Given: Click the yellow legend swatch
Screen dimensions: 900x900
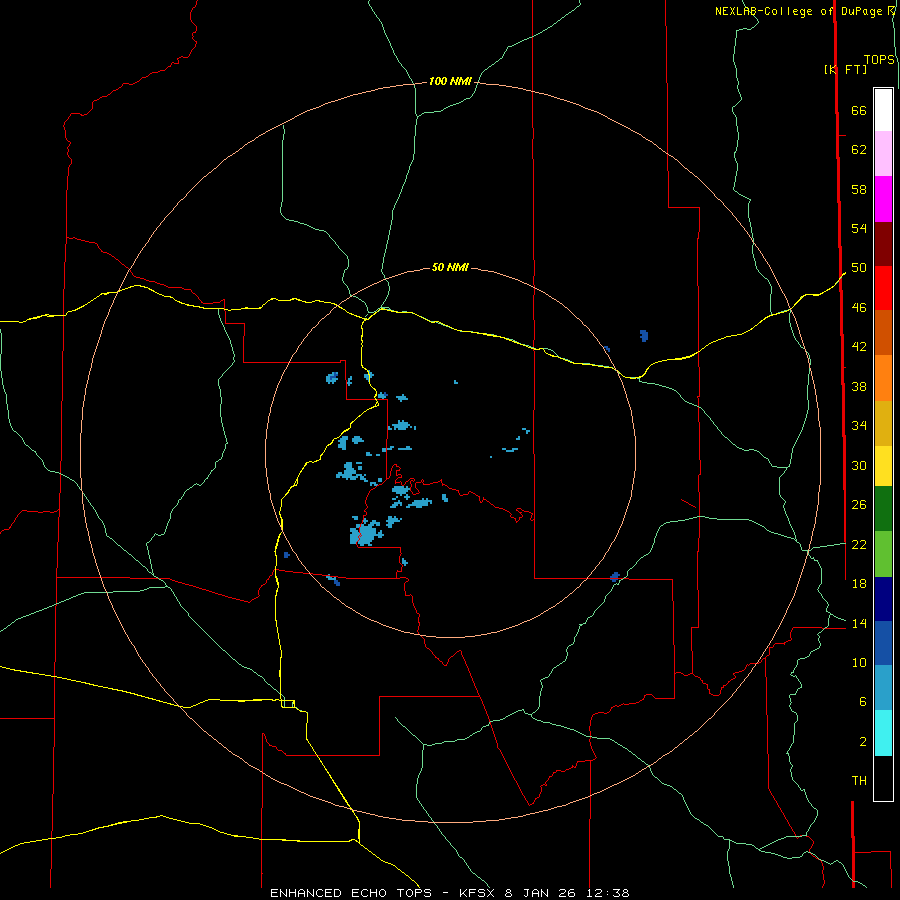Looking at the screenshot, I should coord(883,466).
